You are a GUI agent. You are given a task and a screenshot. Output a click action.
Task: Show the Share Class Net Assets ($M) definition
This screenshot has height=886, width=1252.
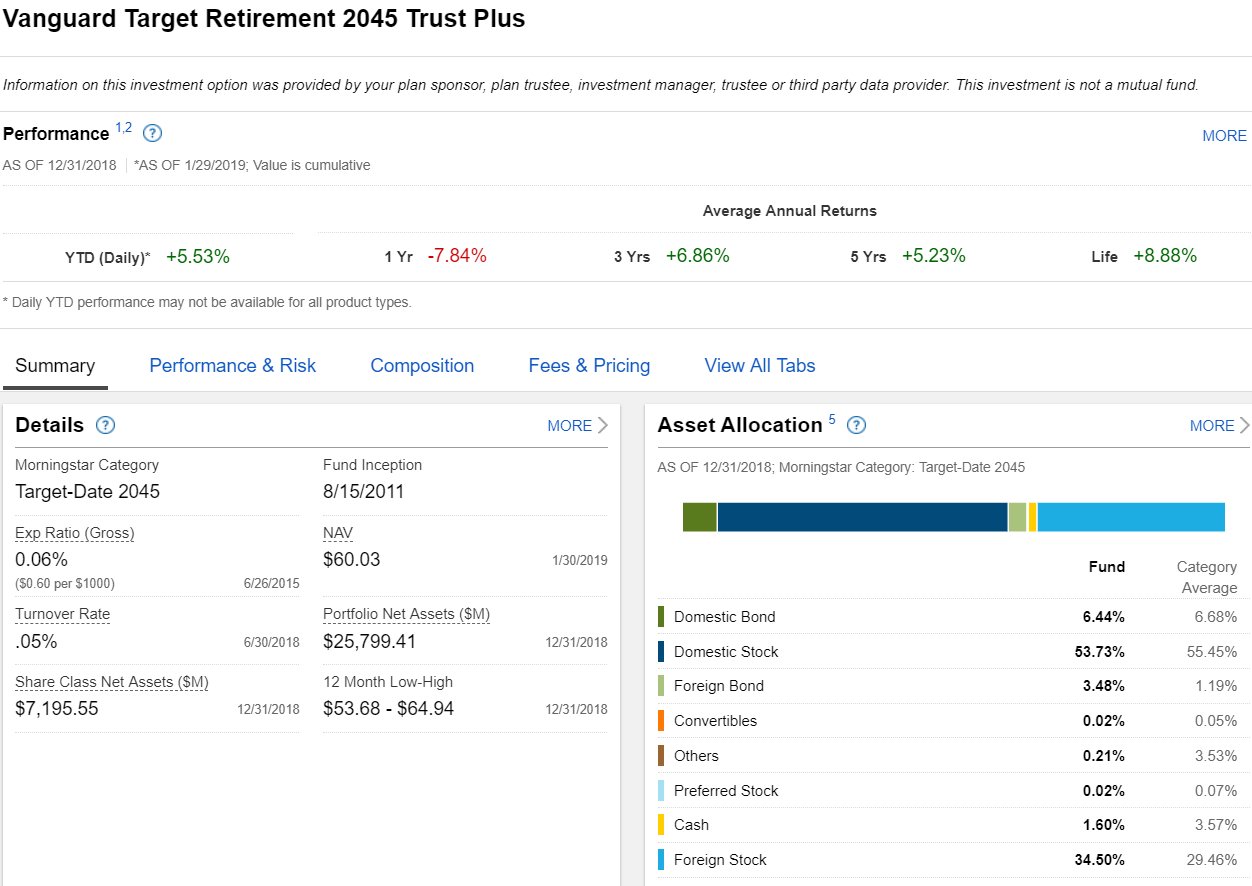[x=112, y=682]
